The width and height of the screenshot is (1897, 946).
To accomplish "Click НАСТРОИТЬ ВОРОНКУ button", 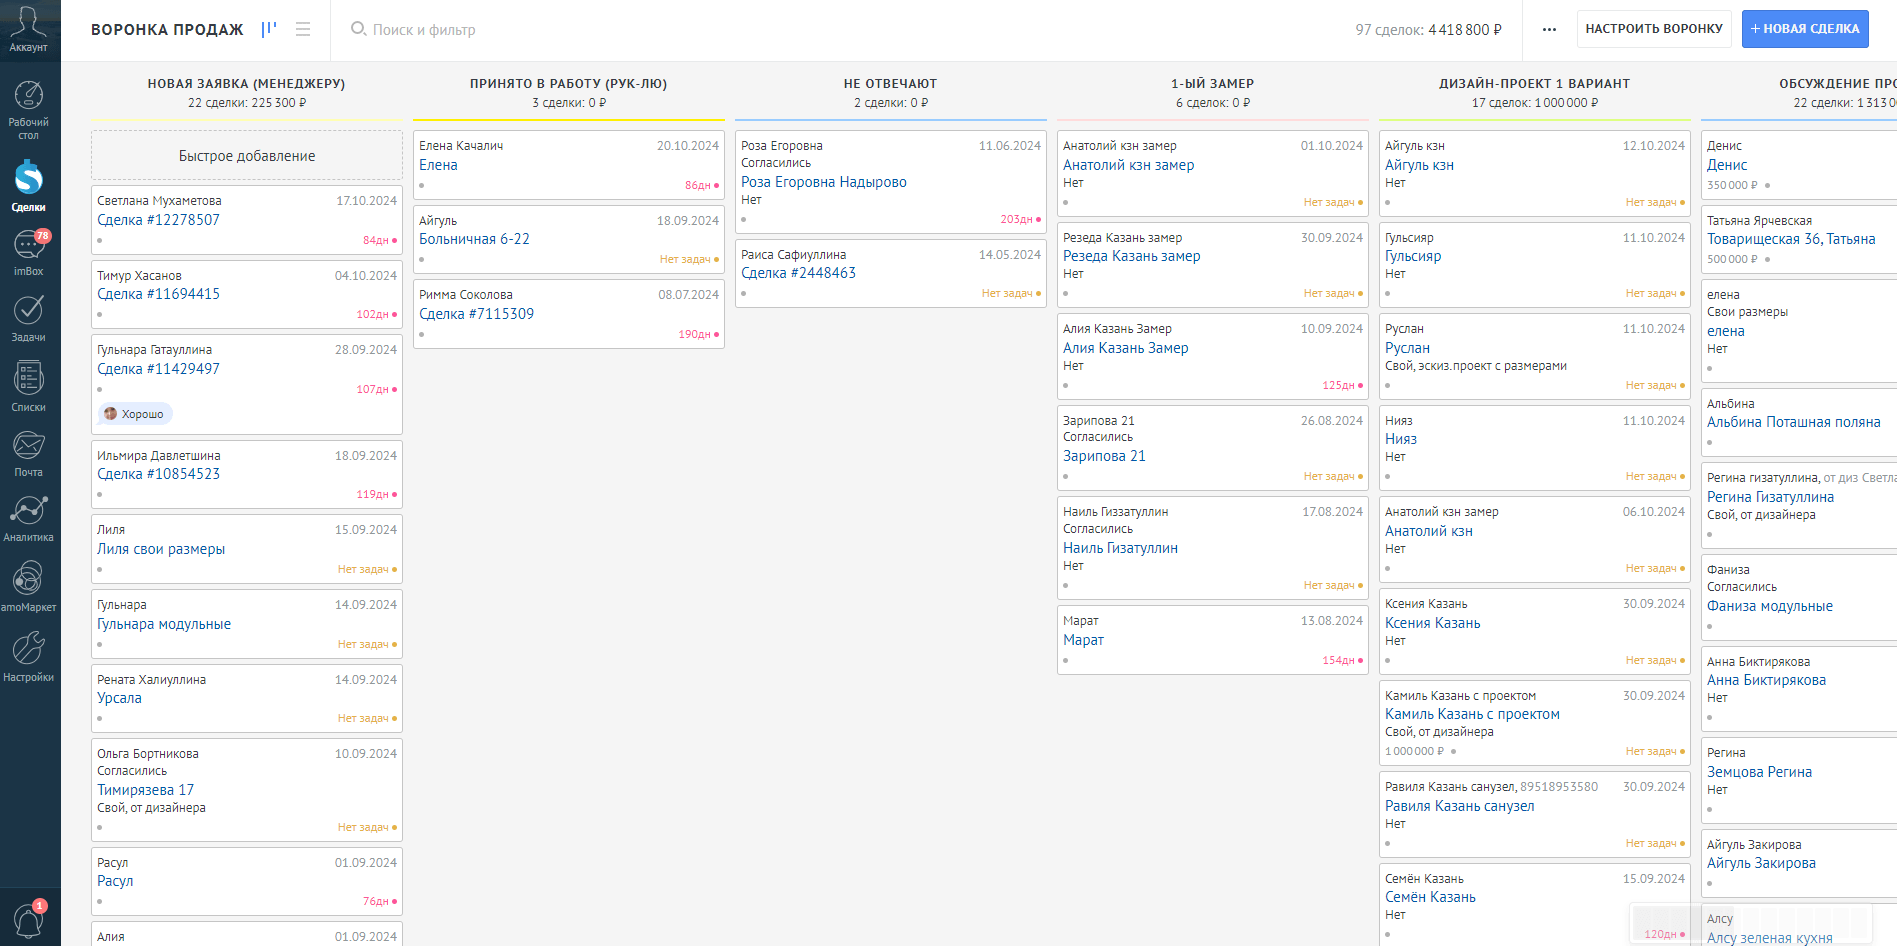I will coord(1654,29).
